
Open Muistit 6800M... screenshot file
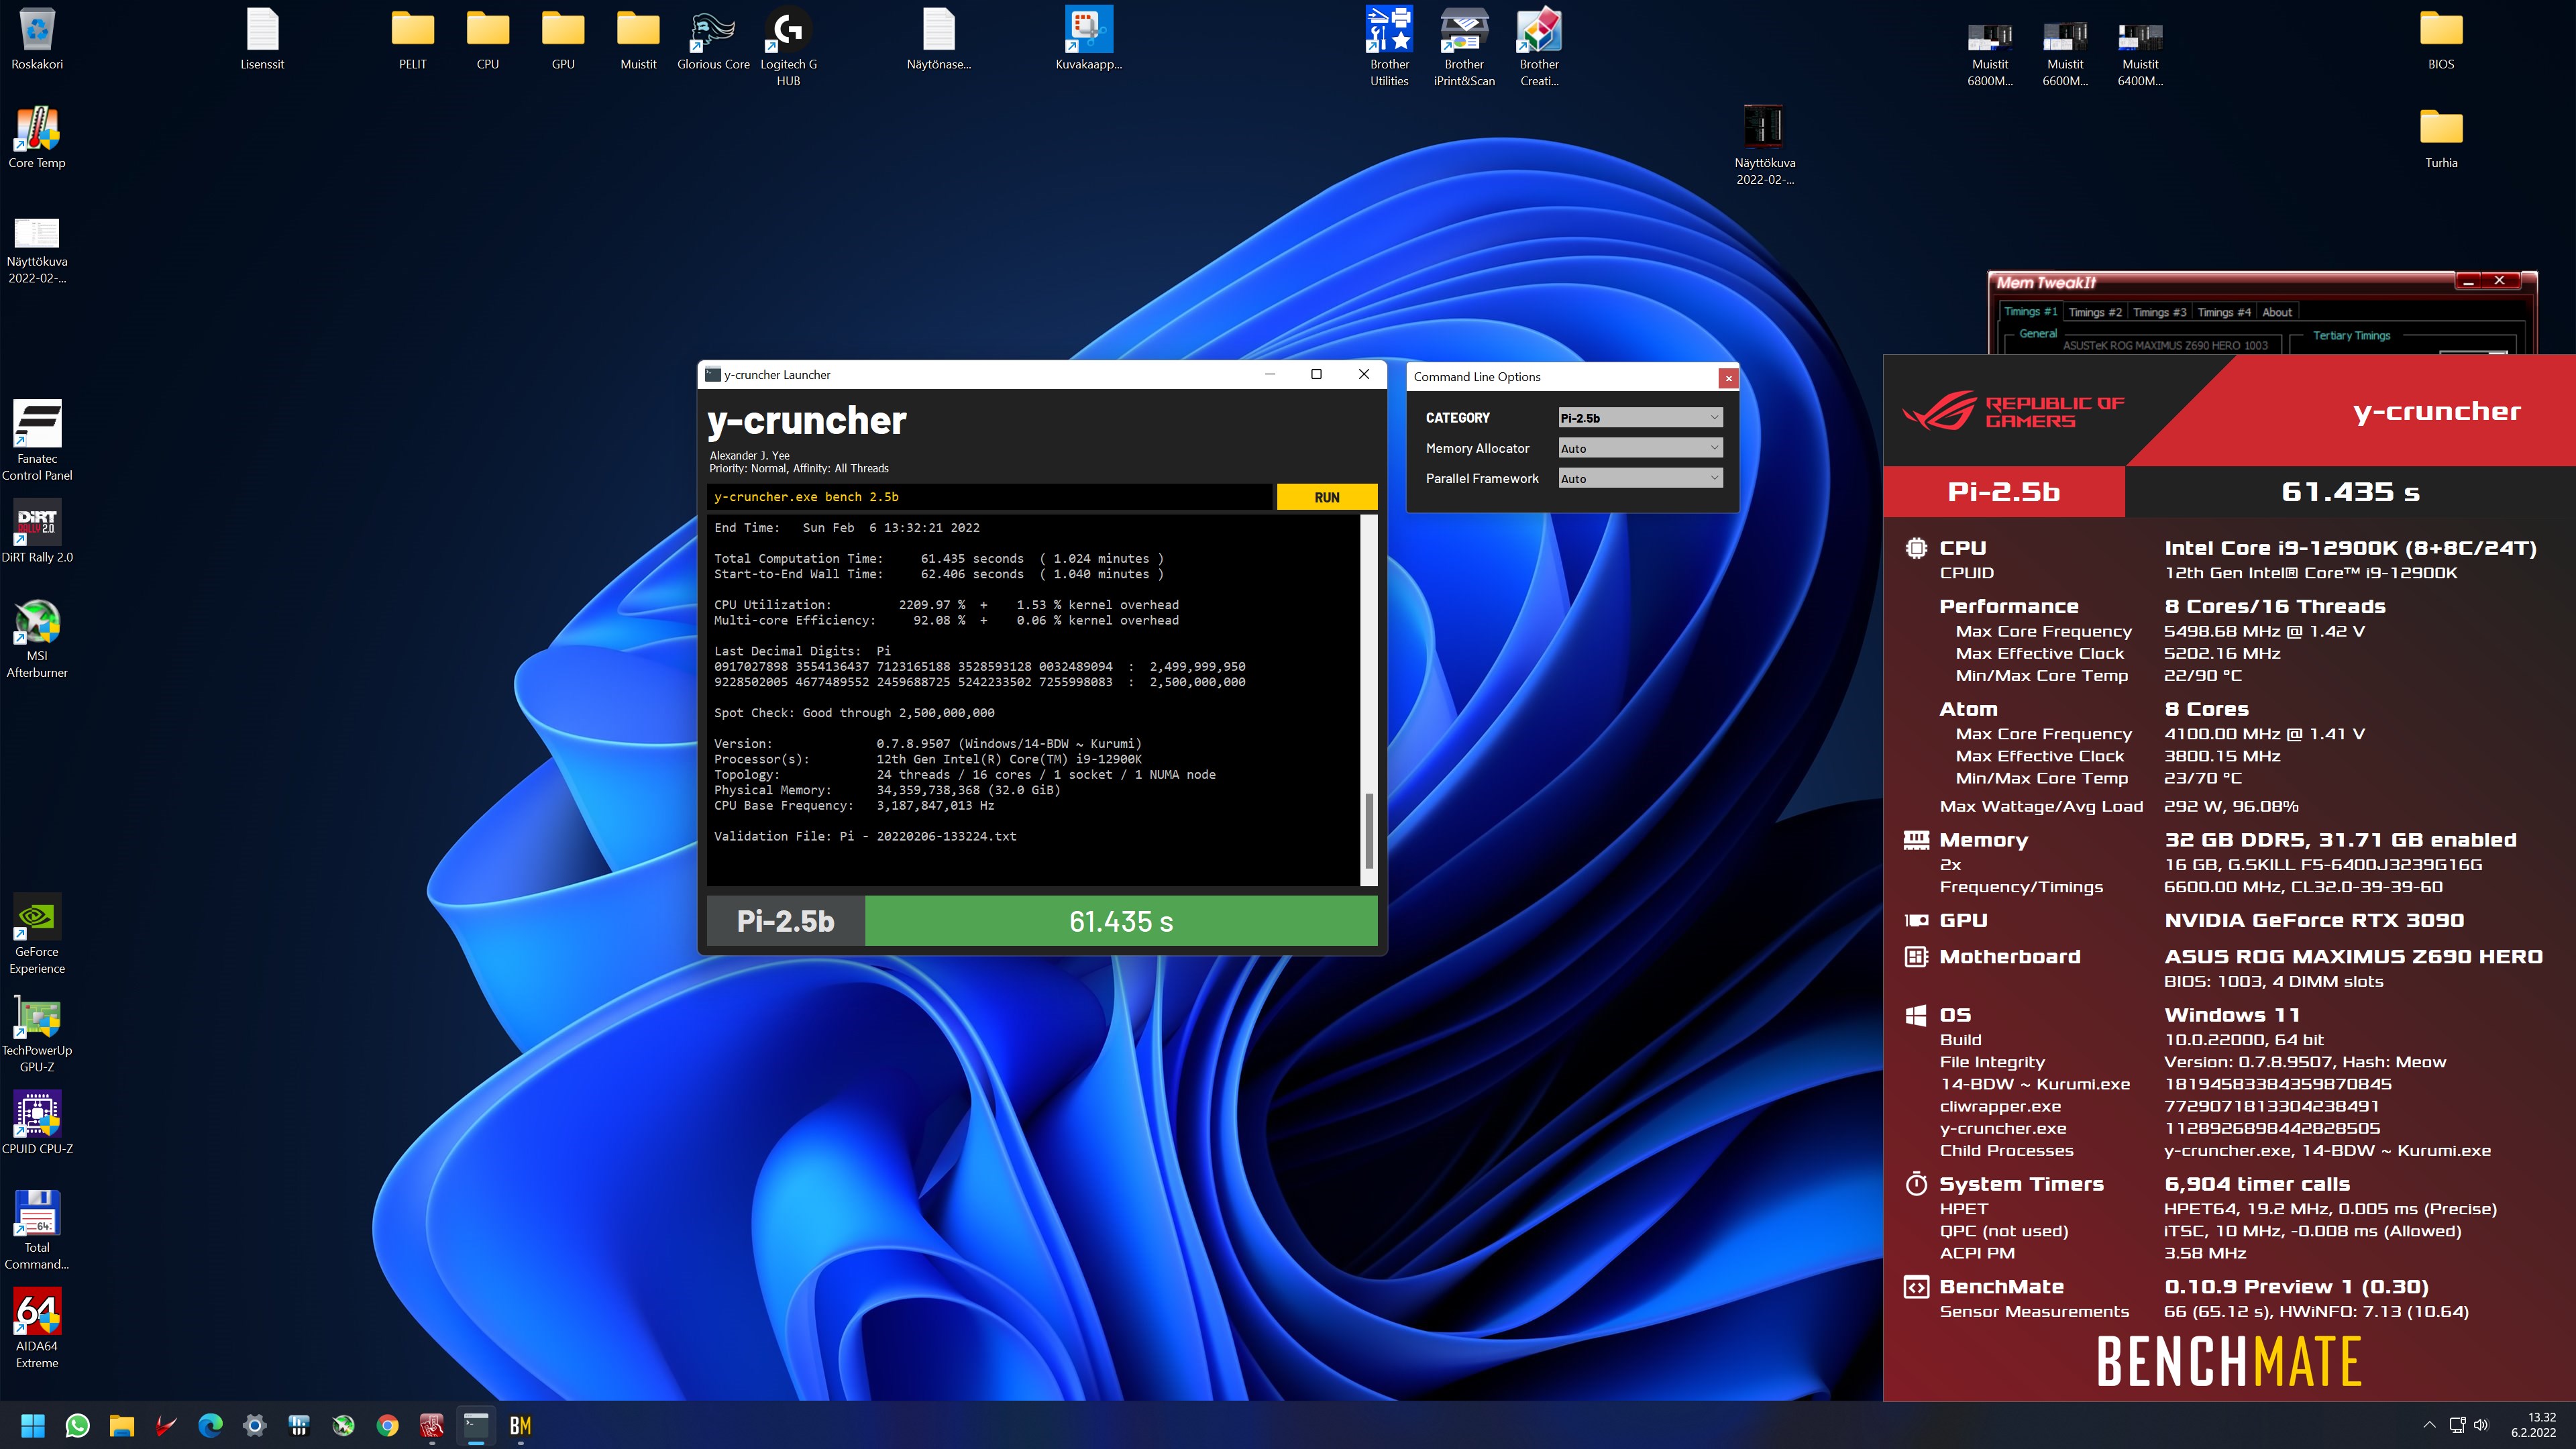coord(1990,54)
